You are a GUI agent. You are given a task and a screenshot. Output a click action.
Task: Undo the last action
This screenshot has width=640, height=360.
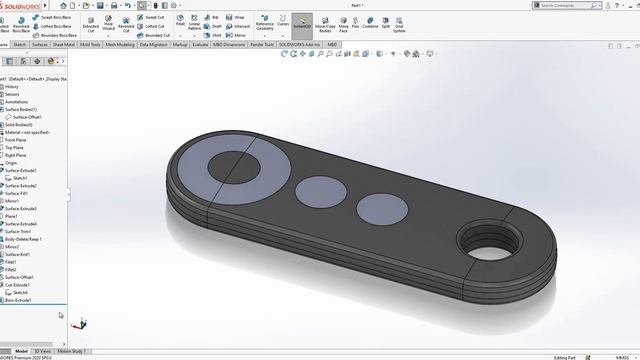point(128,5)
